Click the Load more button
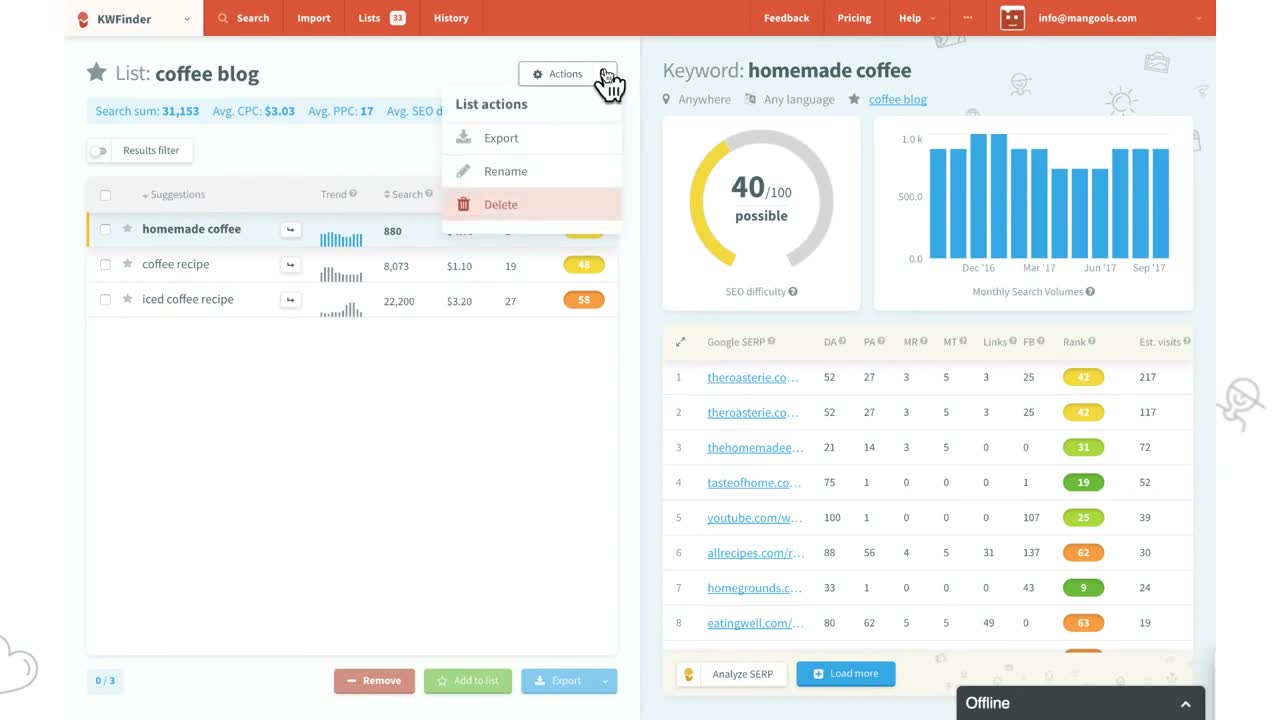The width and height of the screenshot is (1280, 720). pos(846,674)
